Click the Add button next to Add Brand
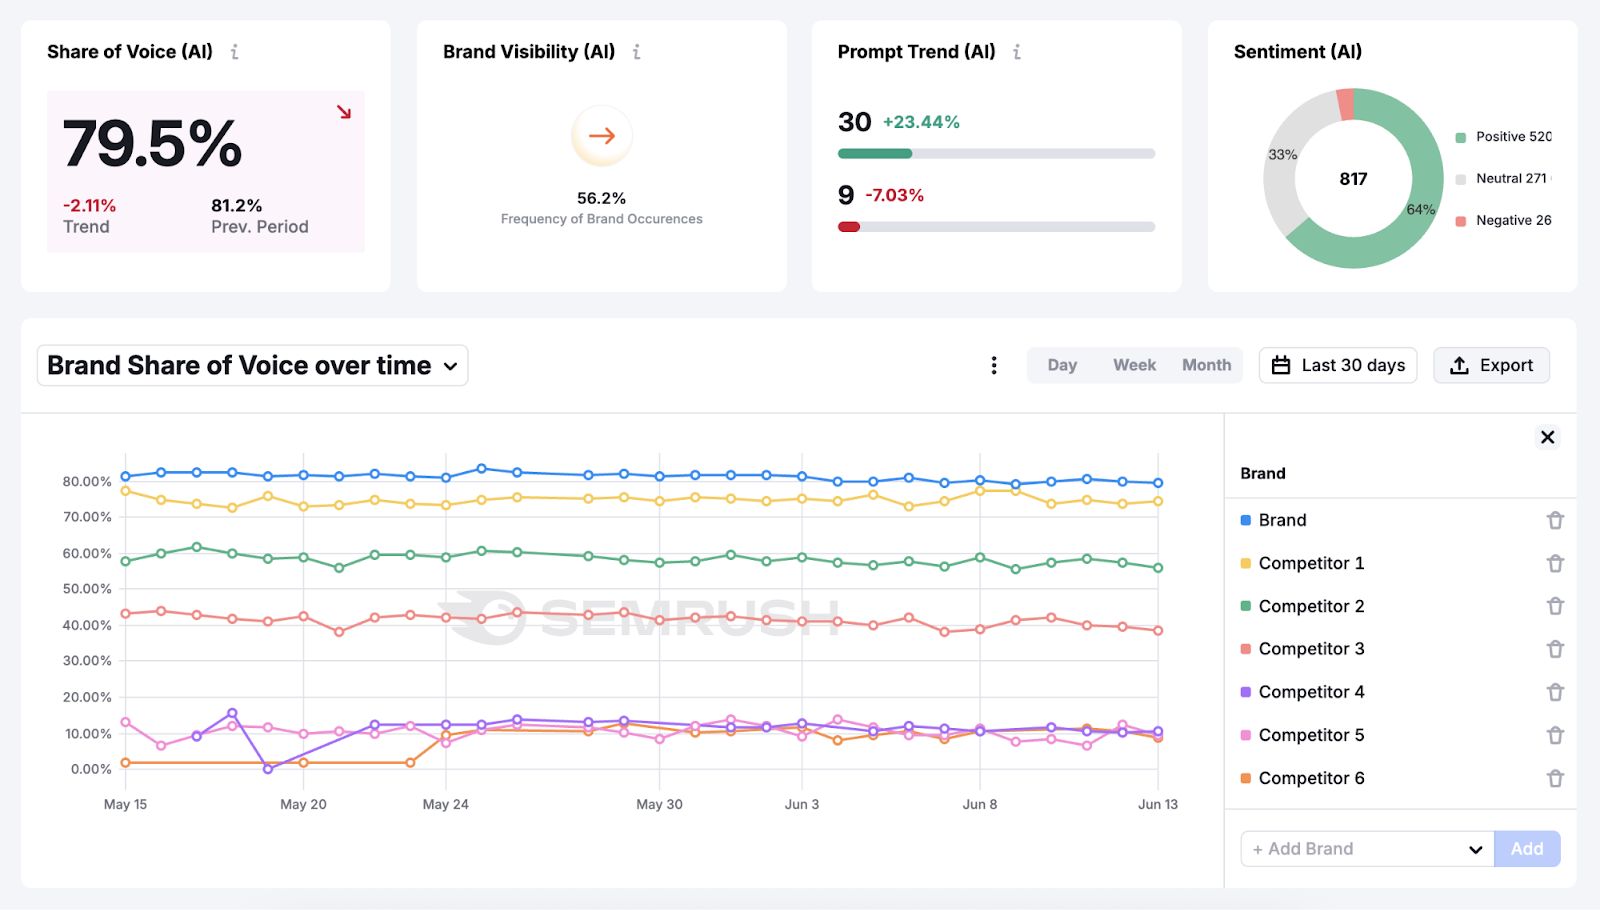The image size is (1600, 910). pos(1526,848)
